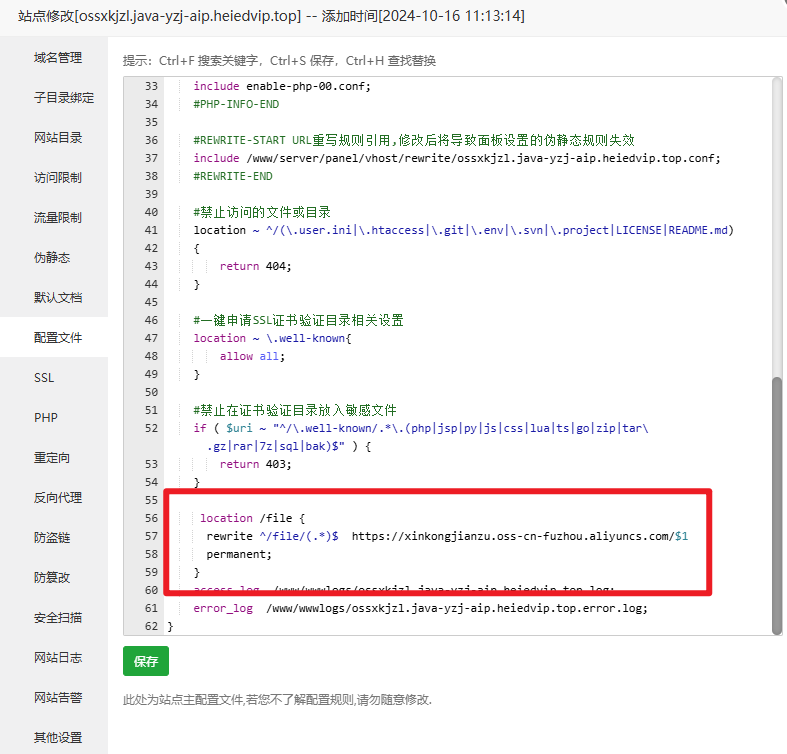Go to 访问限制 settings

(58, 178)
